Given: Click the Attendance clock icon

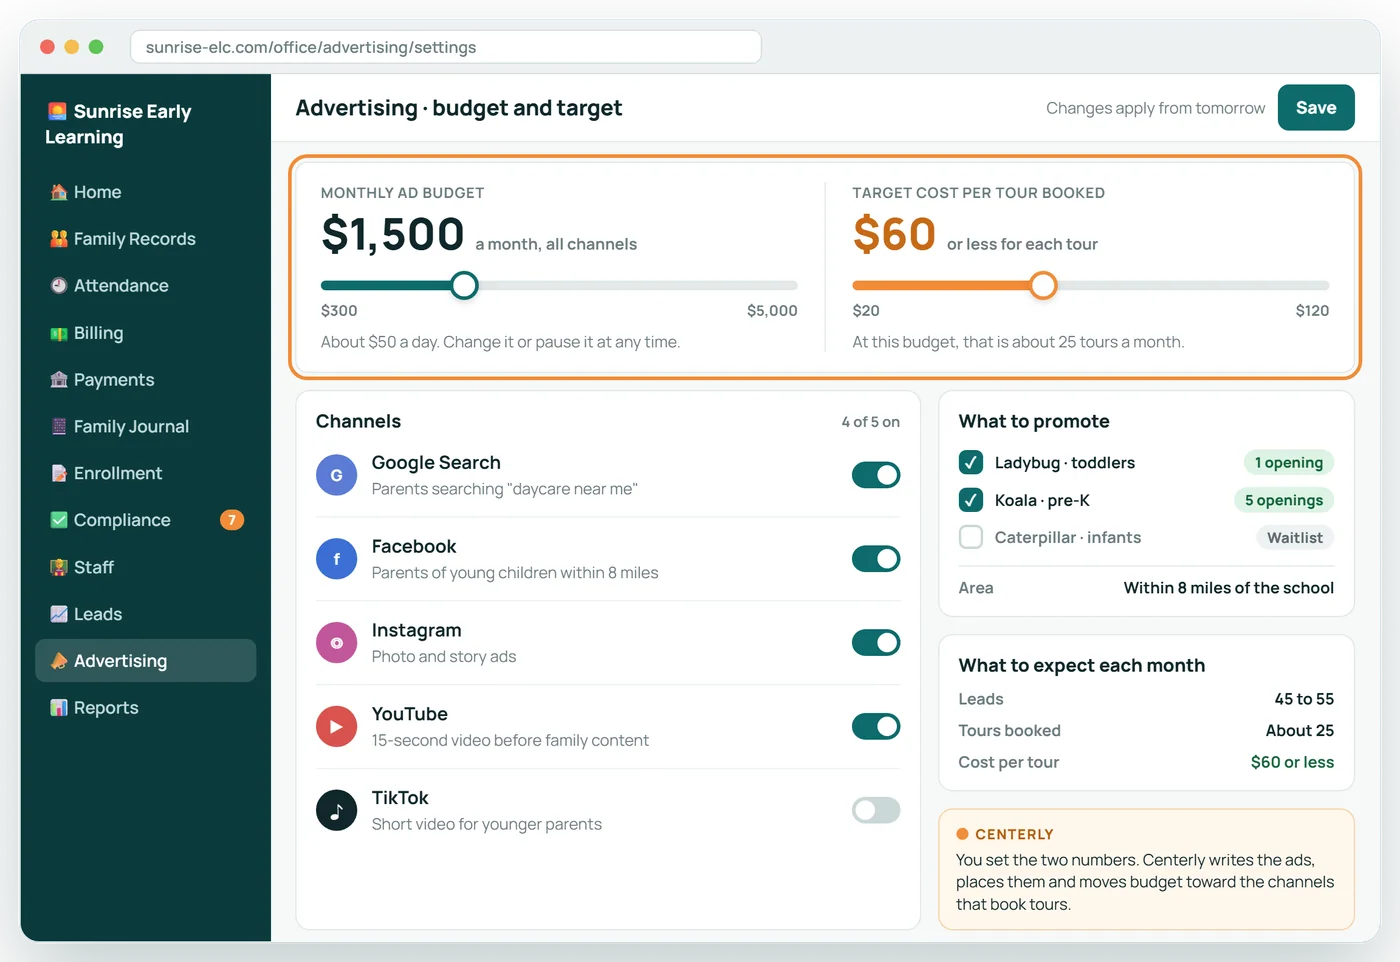Looking at the screenshot, I should (59, 286).
